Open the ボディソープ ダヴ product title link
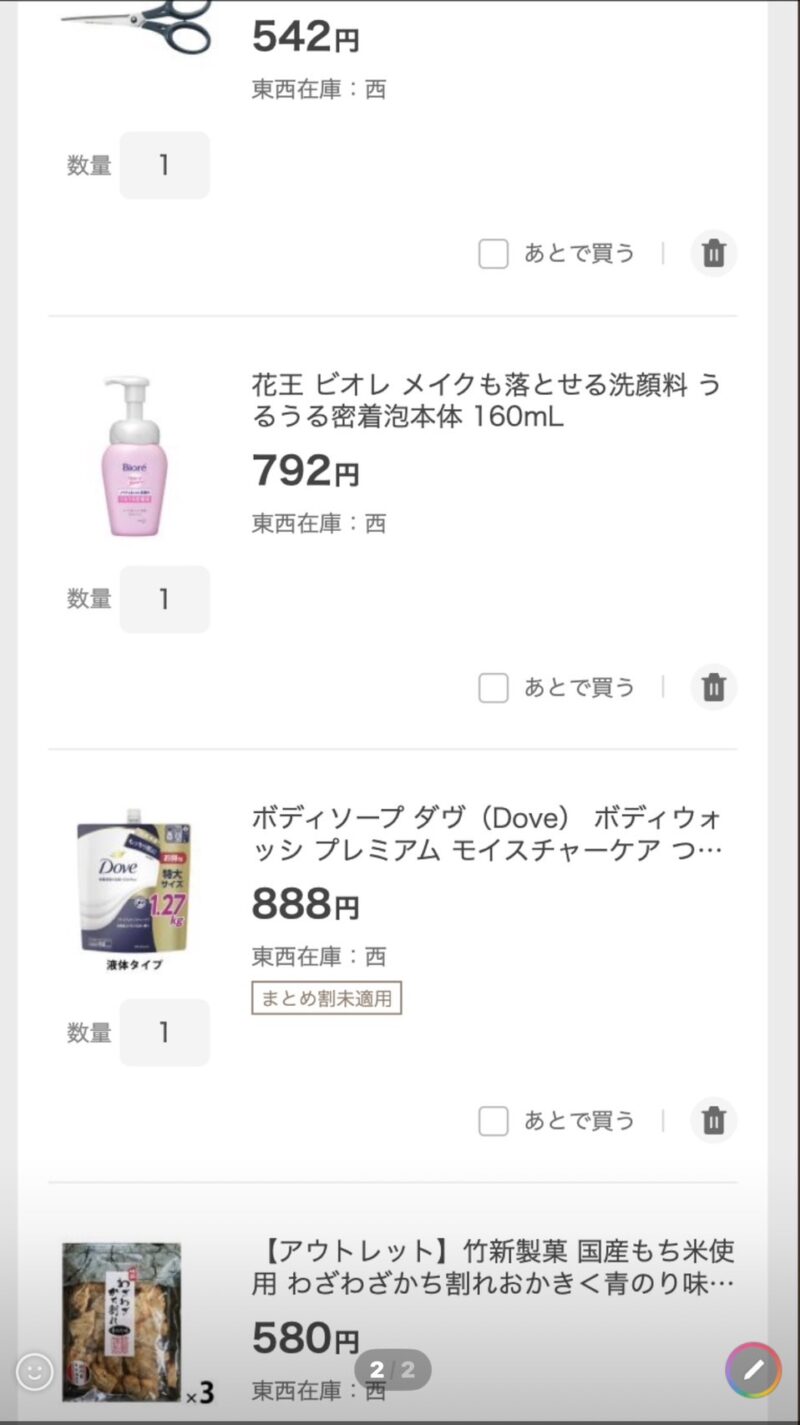 [x=486, y=834]
